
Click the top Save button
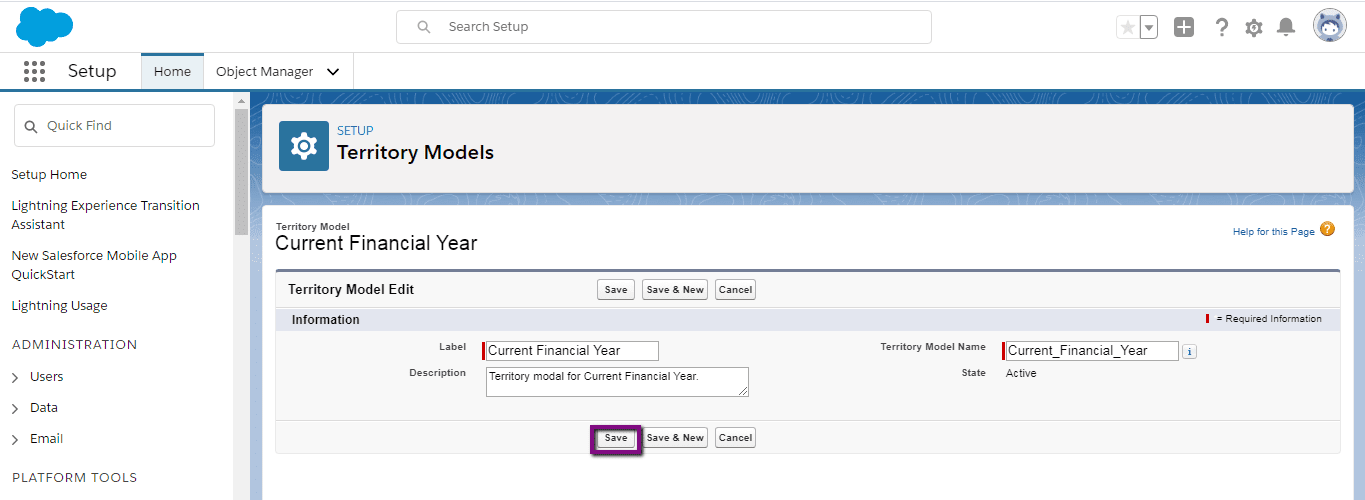tap(616, 290)
